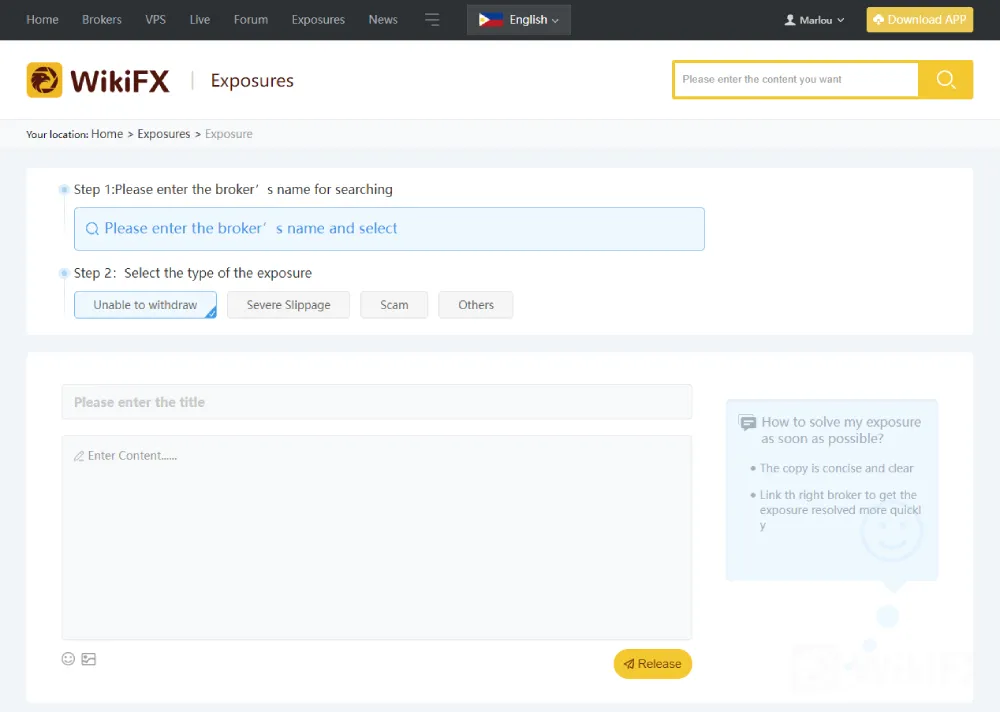
Task: Focus the broker name search field
Action: click(x=389, y=229)
